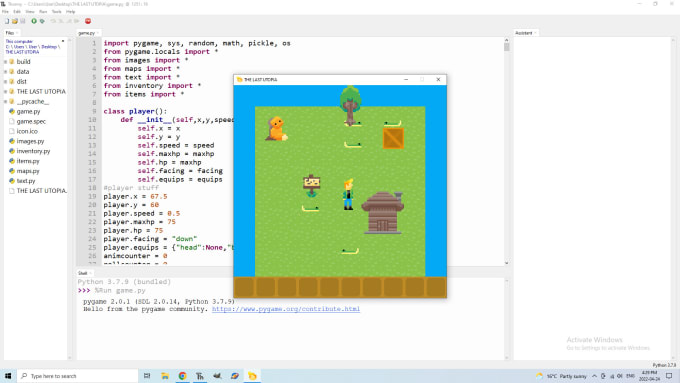Click the ENG language indicator in tray
Screen dimensions: 680x383
[x=631, y=376]
